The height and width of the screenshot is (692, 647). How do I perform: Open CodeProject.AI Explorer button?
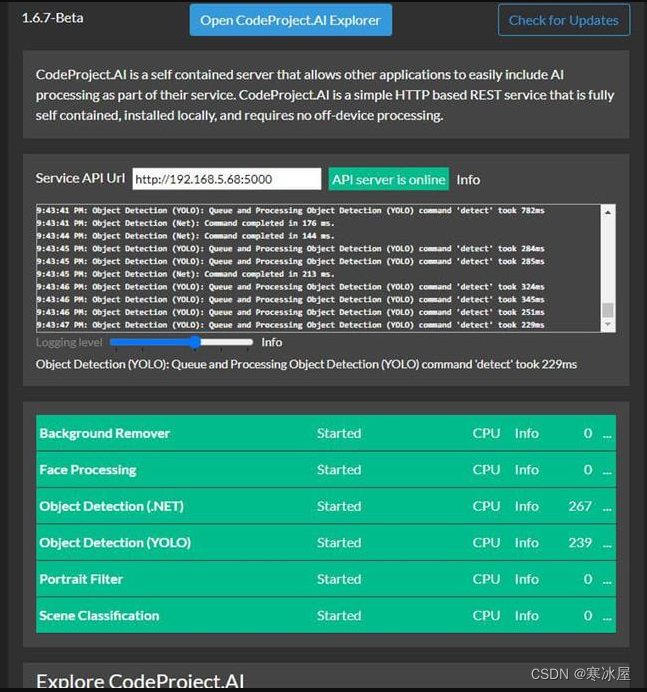(x=290, y=20)
